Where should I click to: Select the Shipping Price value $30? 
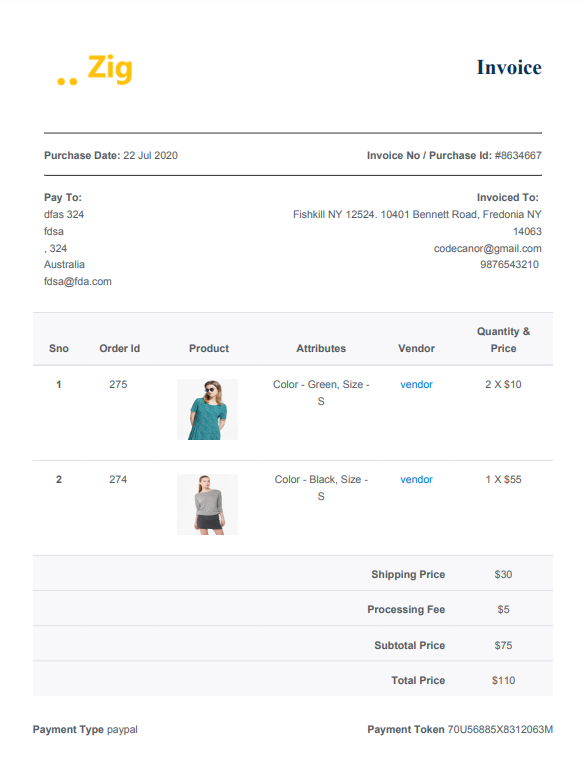point(503,575)
